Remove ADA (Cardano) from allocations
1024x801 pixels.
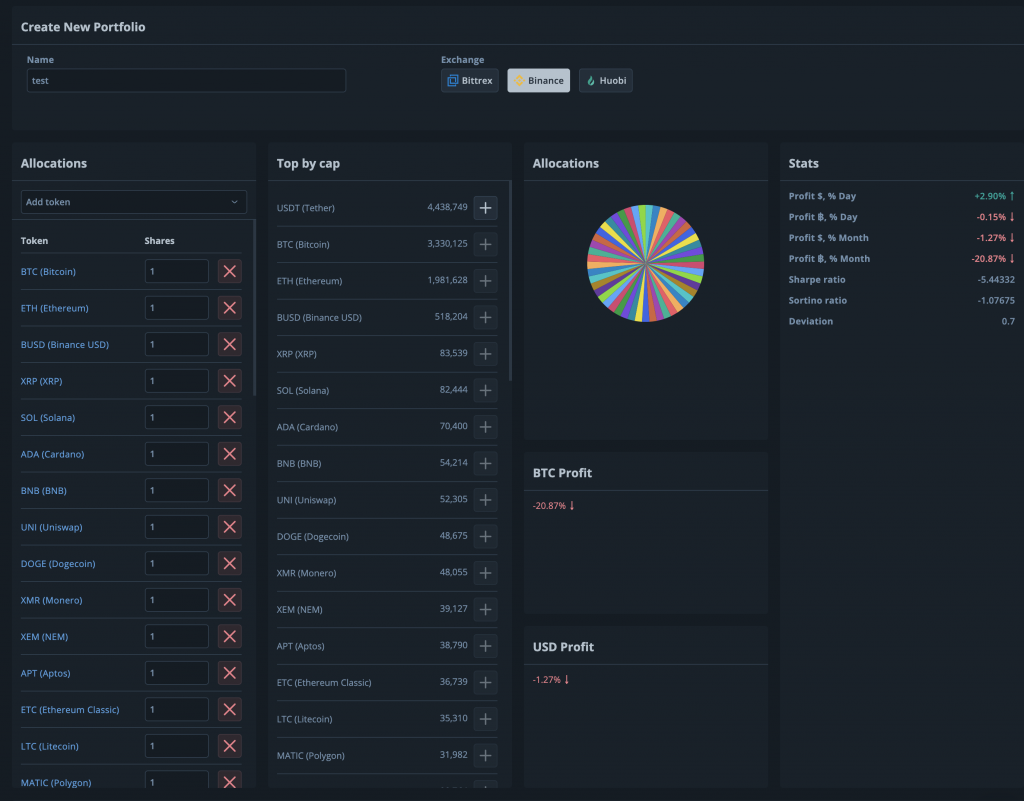click(229, 454)
